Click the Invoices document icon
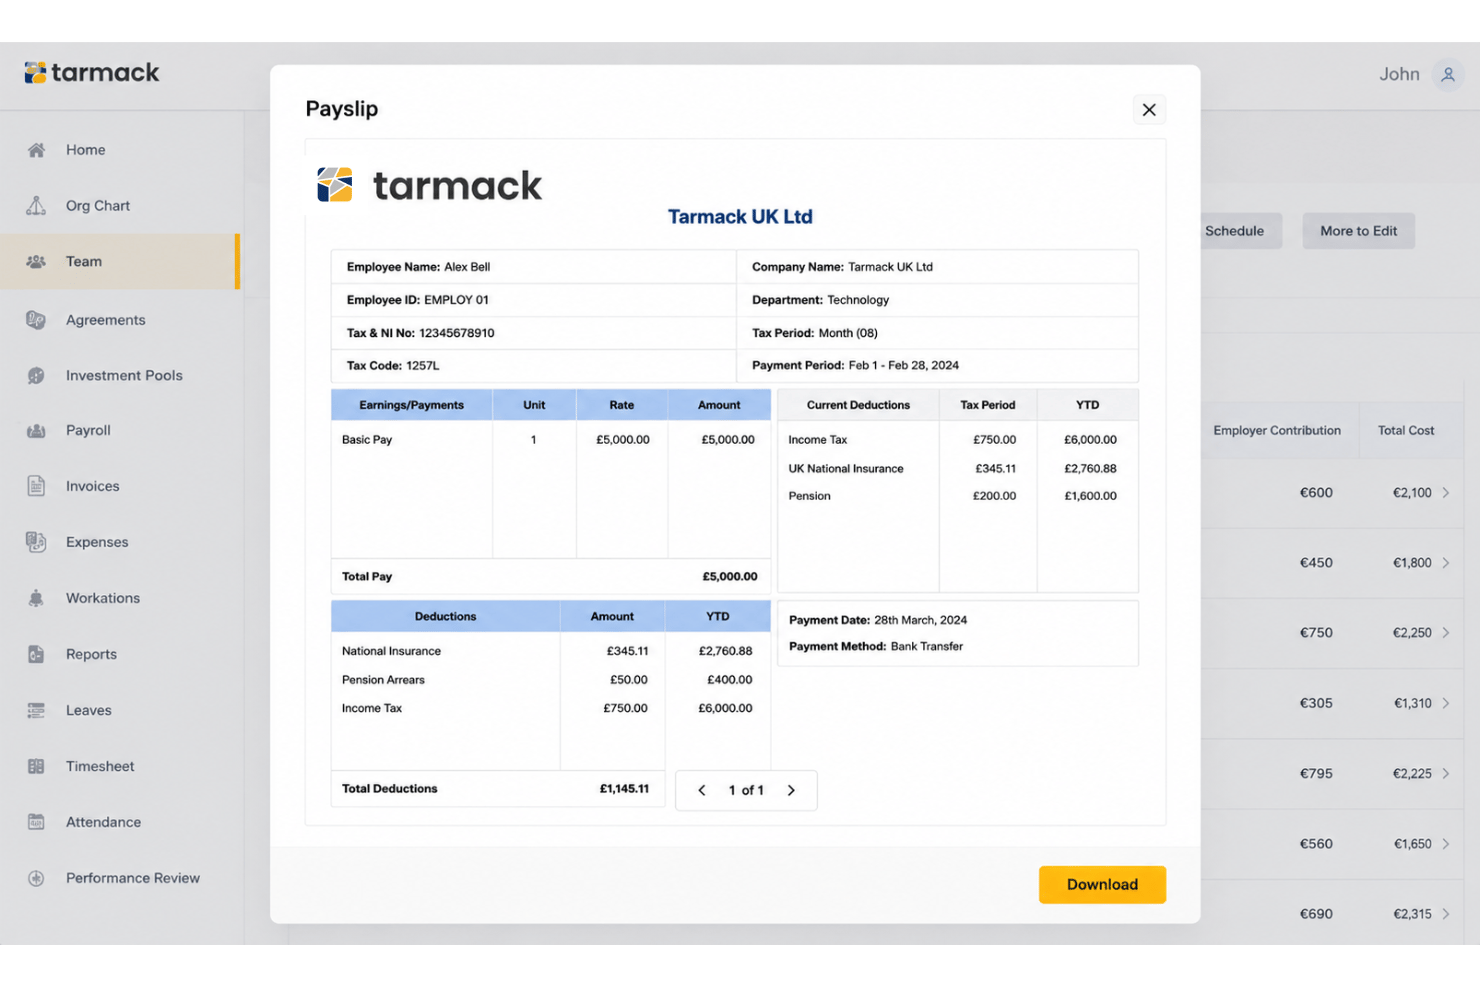The image size is (1480, 987). point(36,486)
